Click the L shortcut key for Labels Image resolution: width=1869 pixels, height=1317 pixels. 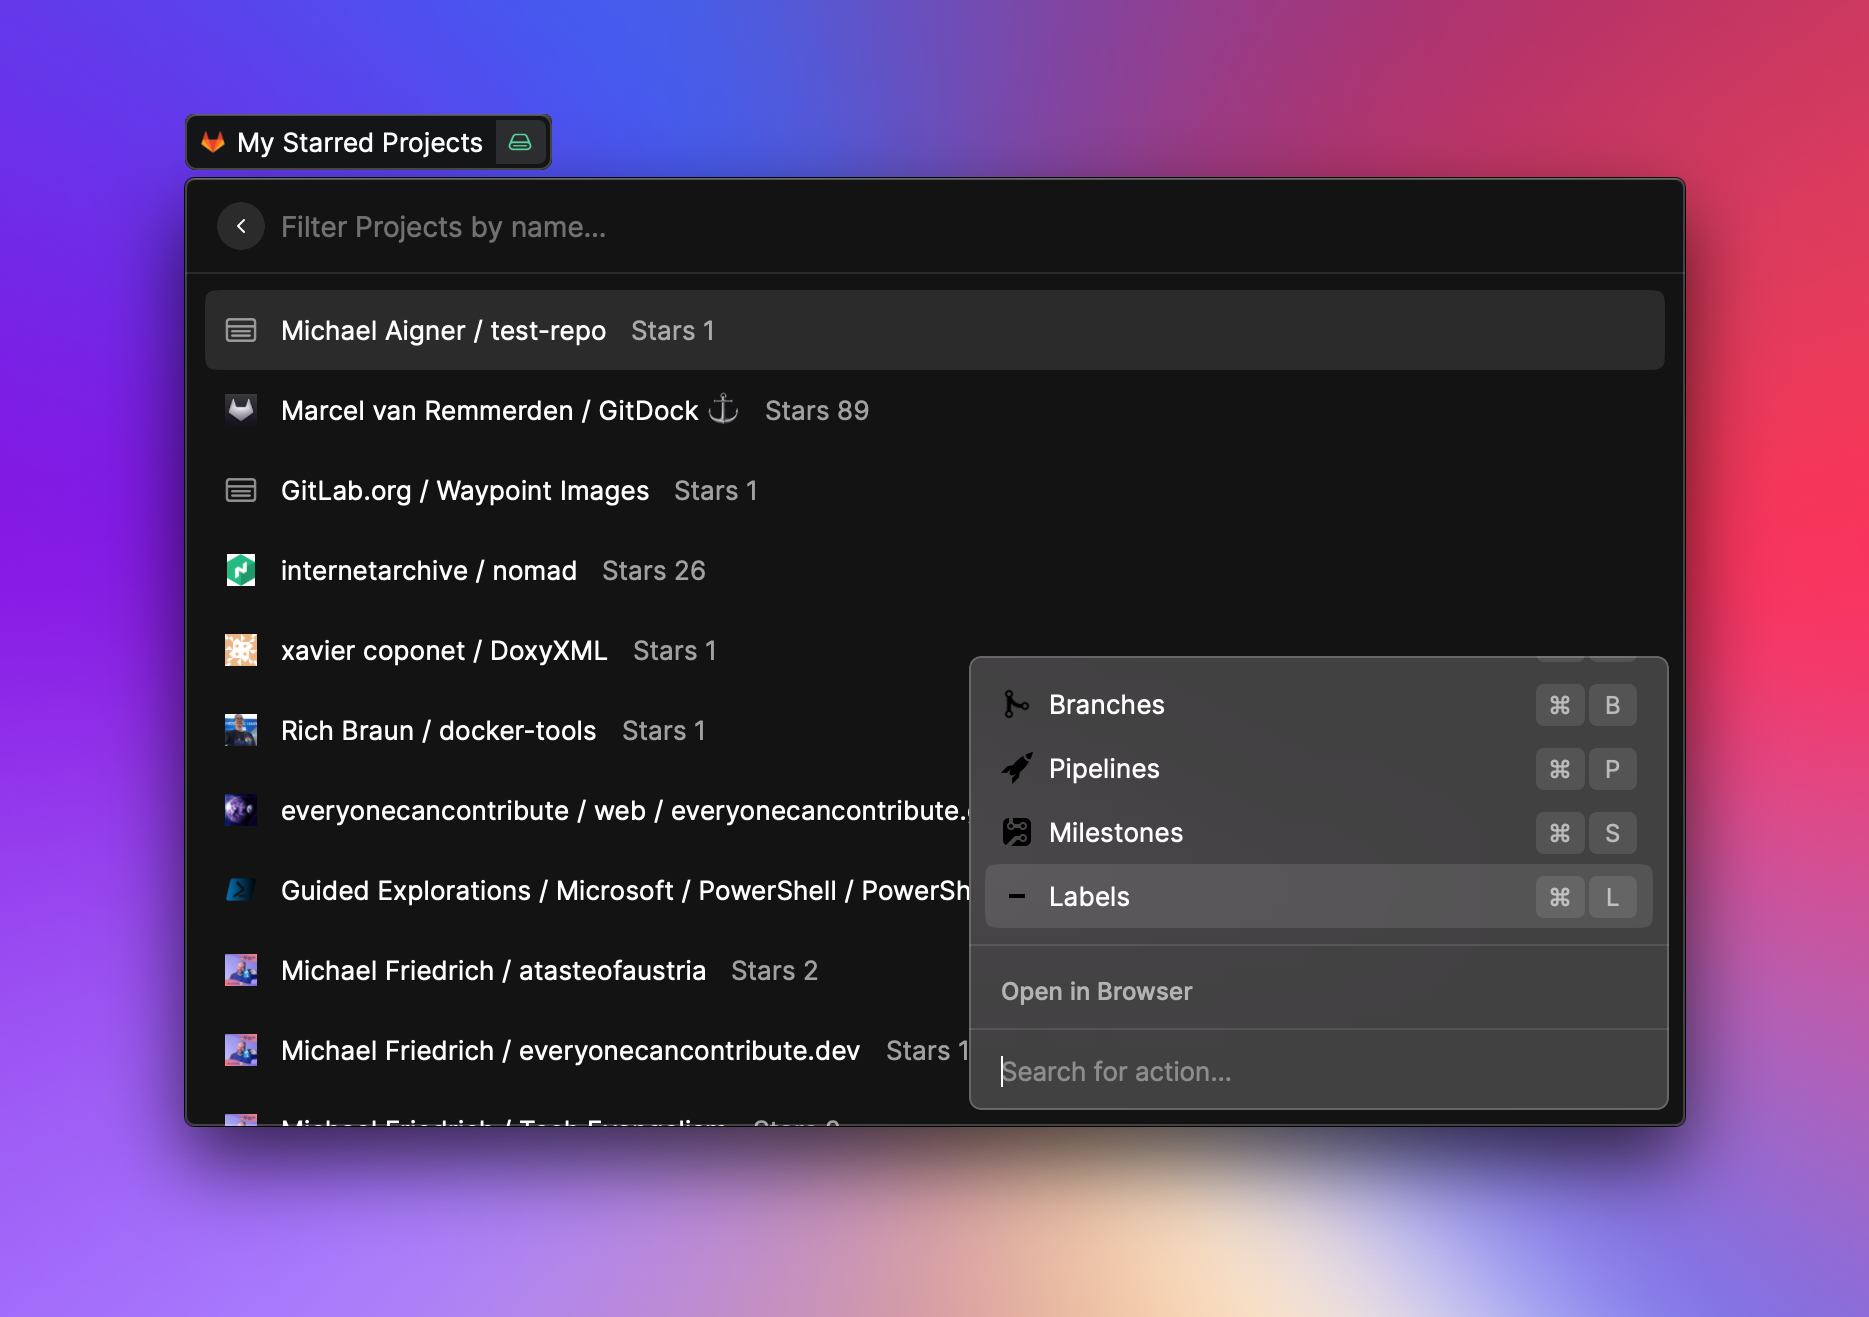point(1612,897)
